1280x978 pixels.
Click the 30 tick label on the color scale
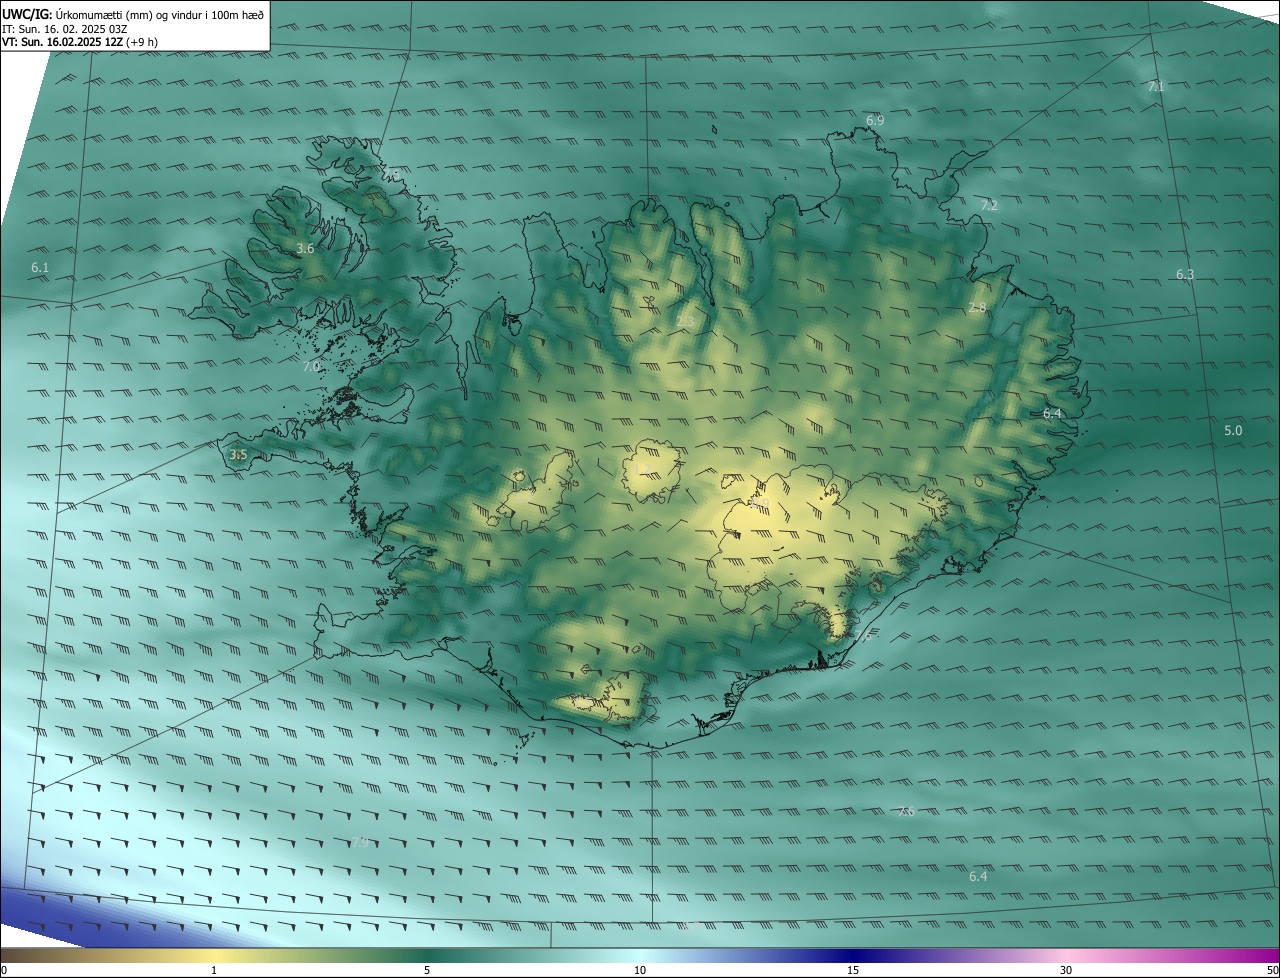[x=1066, y=970]
